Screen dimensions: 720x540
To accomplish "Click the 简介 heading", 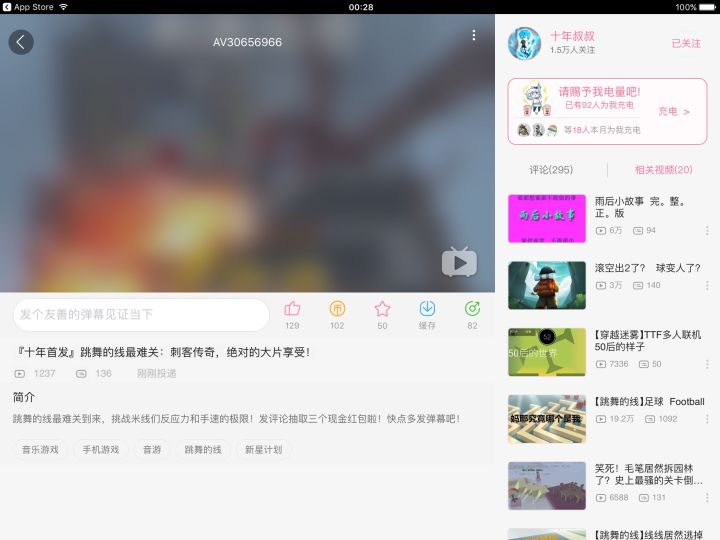I will coord(24,397).
